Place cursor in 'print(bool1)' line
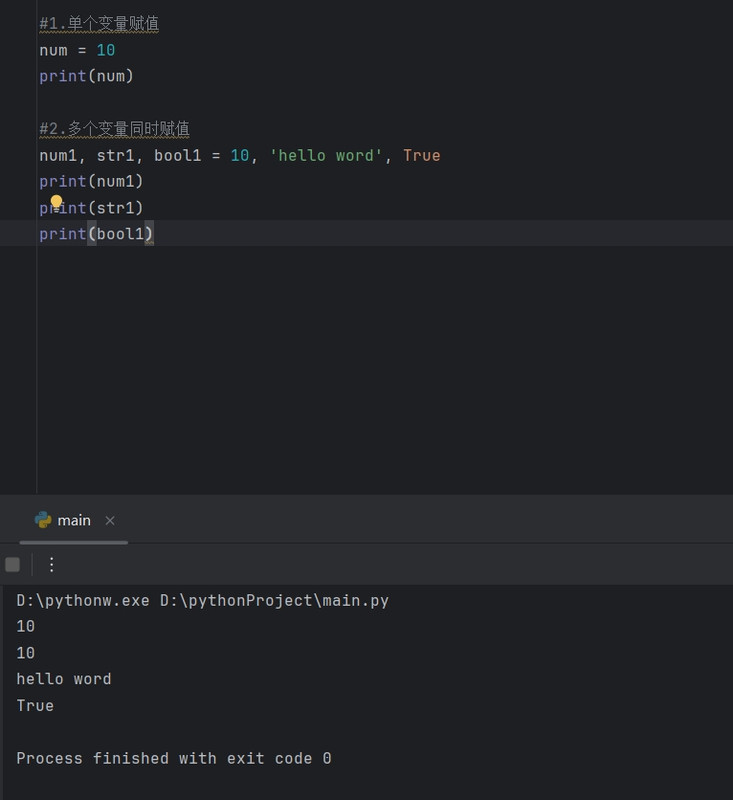This screenshot has height=800, width=733. click(x=96, y=234)
